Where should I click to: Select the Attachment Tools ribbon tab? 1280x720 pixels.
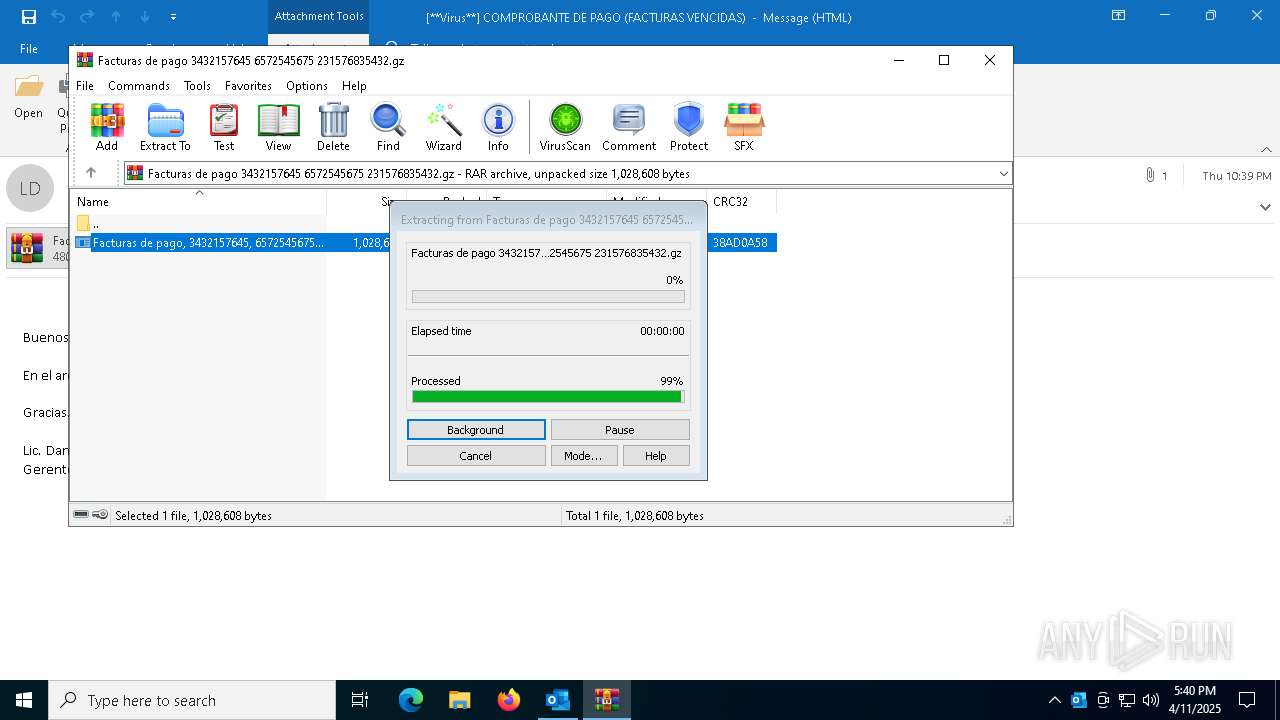pos(319,16)
